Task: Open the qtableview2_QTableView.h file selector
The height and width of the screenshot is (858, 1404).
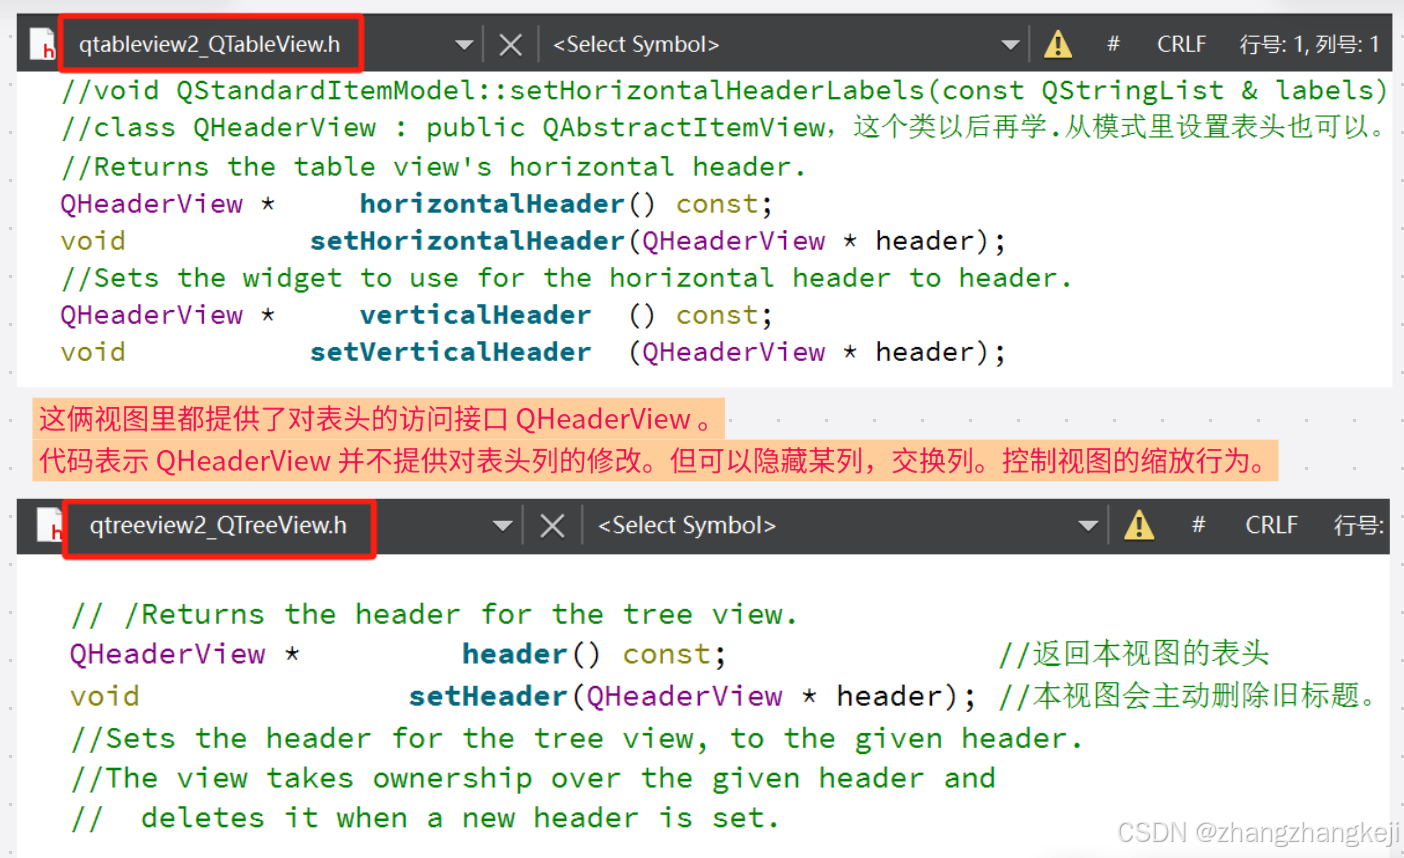Action: point(210,44)
